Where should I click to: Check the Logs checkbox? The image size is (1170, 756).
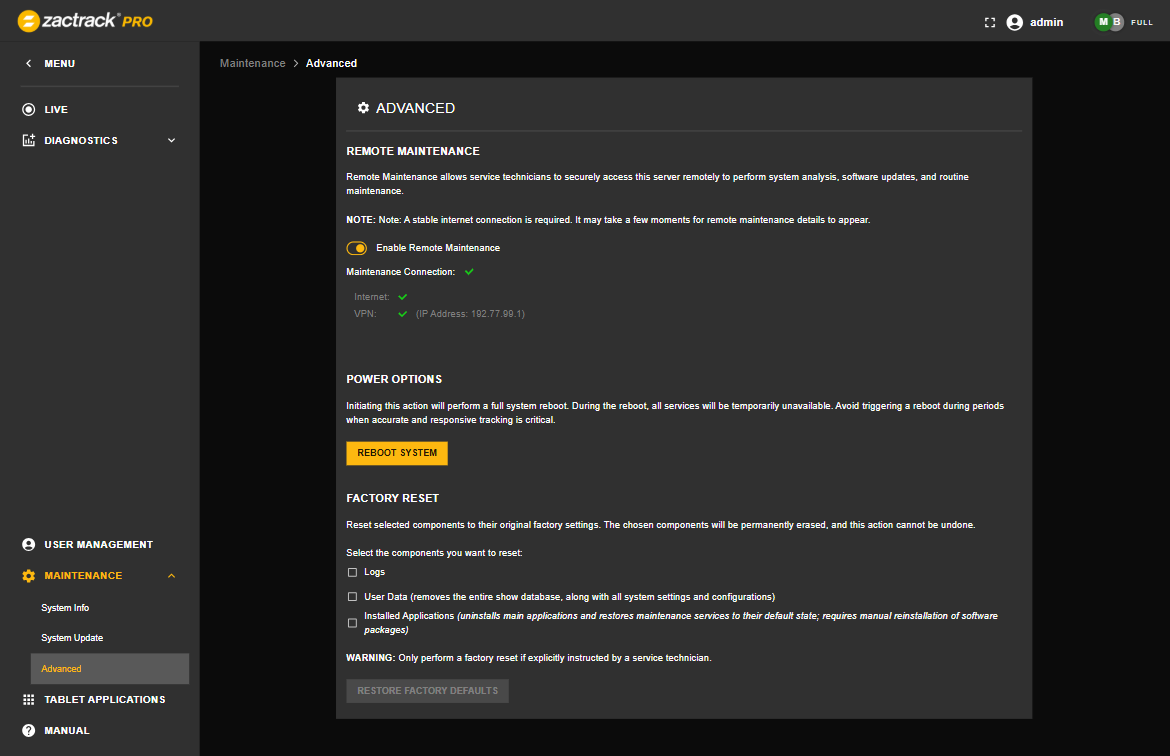pyautogui.click(x=352, y=572)
